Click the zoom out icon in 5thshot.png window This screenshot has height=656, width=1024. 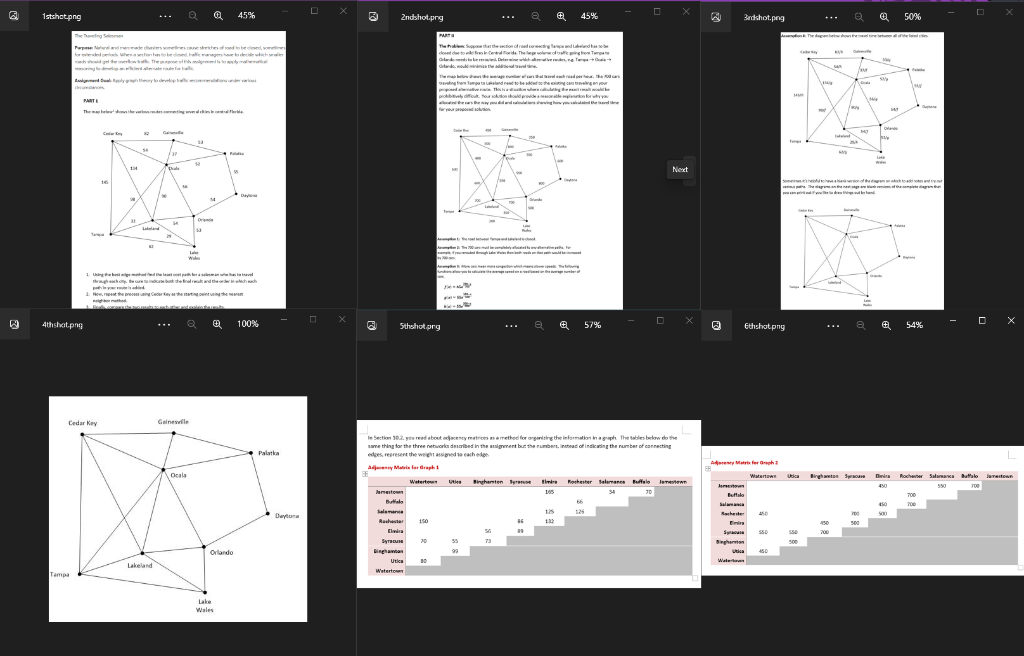point(538,325)
